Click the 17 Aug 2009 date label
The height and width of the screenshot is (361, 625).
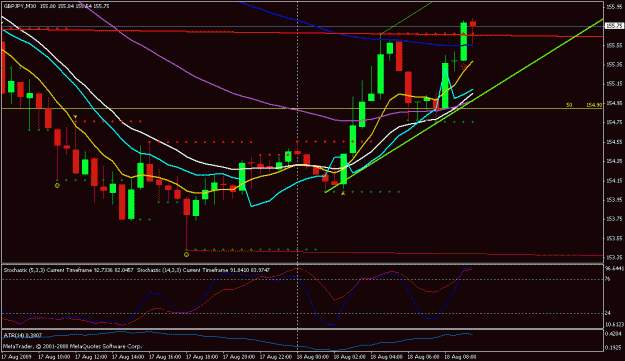click(x=16, y=357)
